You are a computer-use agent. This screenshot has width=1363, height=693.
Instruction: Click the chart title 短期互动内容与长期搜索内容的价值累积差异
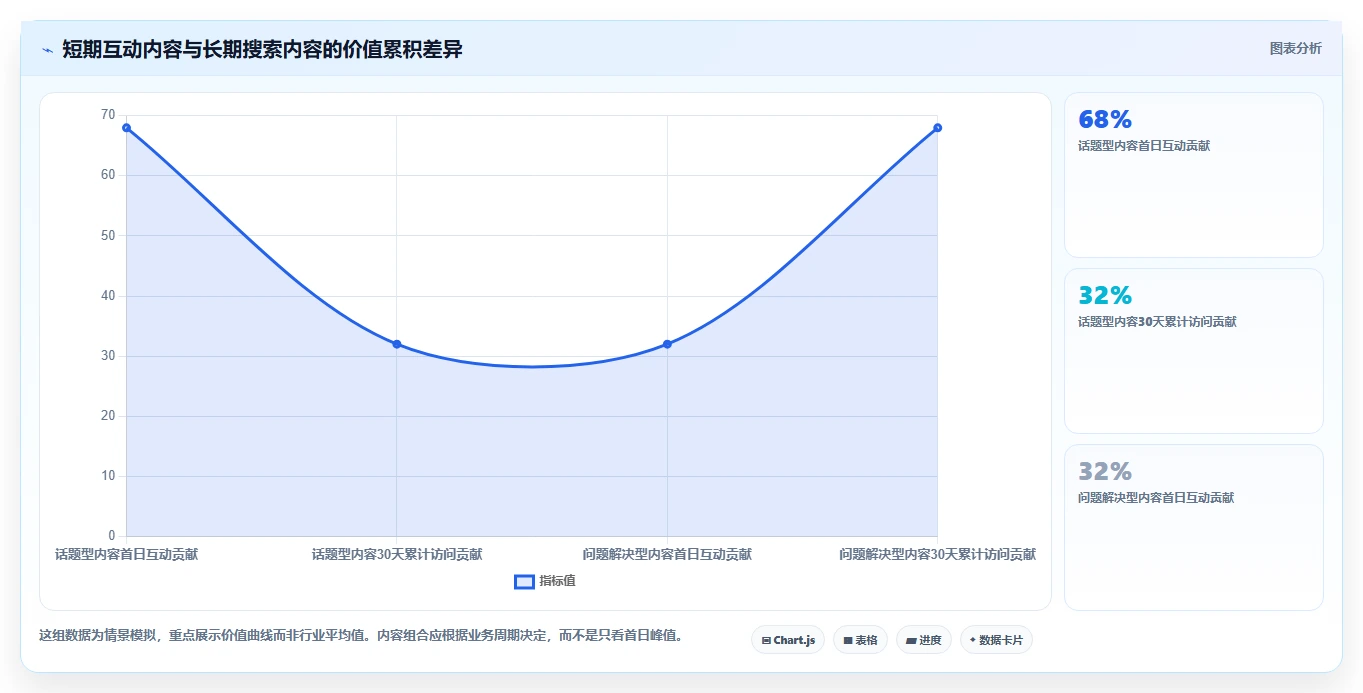262,49
